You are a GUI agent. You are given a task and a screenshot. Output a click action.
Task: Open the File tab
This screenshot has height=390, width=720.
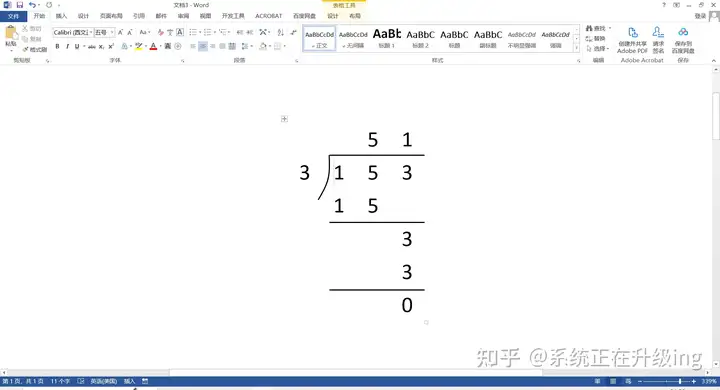tap(13, 16)
